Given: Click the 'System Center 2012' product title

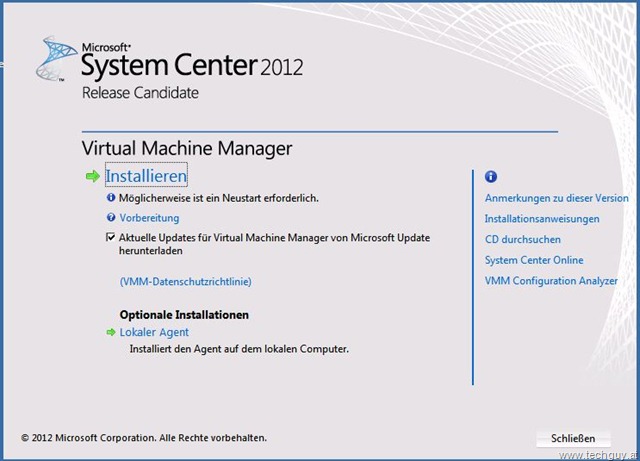Looking at the screenshot, I should coord(192,65).
